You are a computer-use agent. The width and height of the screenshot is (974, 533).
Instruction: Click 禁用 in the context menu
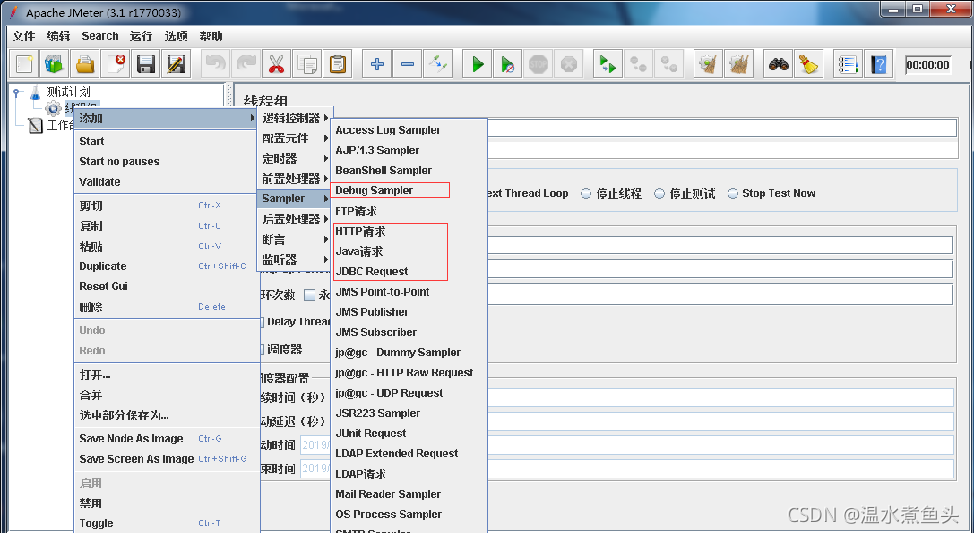point(91,503)
